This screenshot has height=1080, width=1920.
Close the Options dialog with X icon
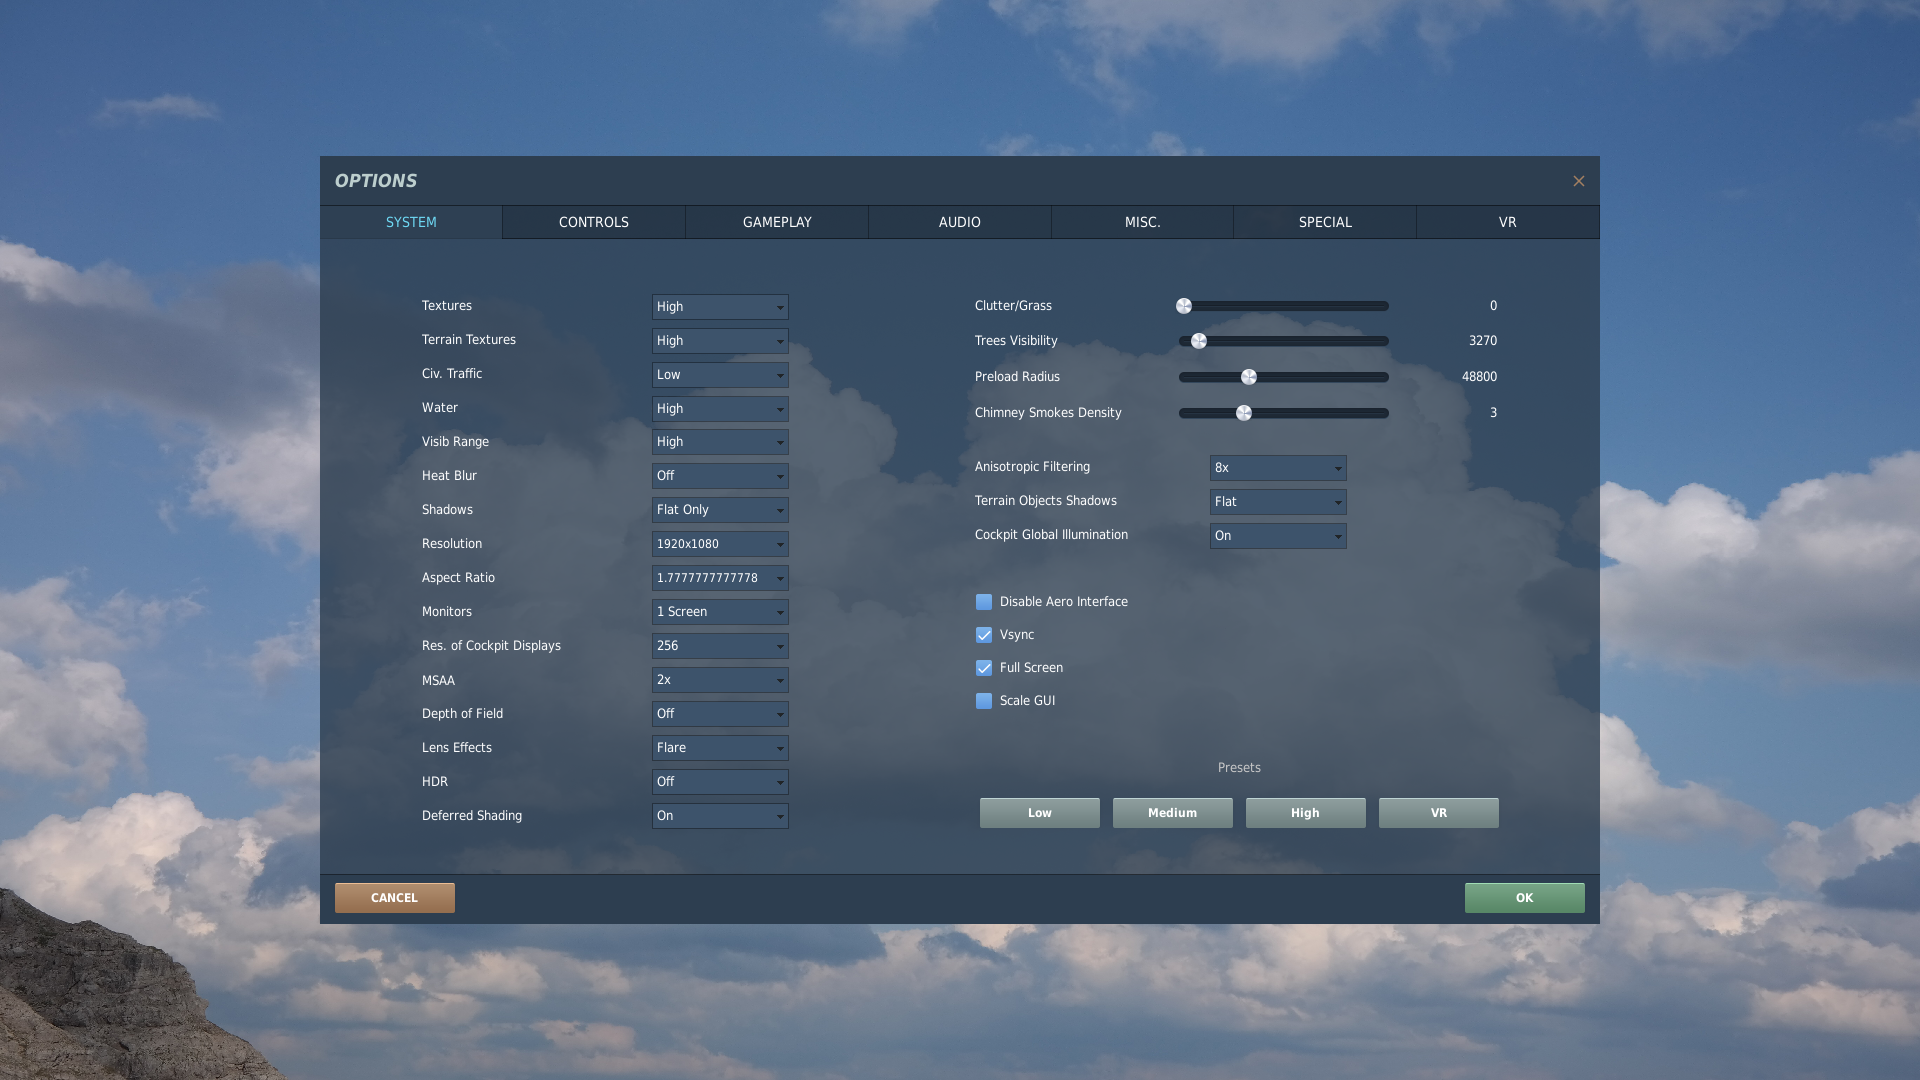click(1578, 181)
